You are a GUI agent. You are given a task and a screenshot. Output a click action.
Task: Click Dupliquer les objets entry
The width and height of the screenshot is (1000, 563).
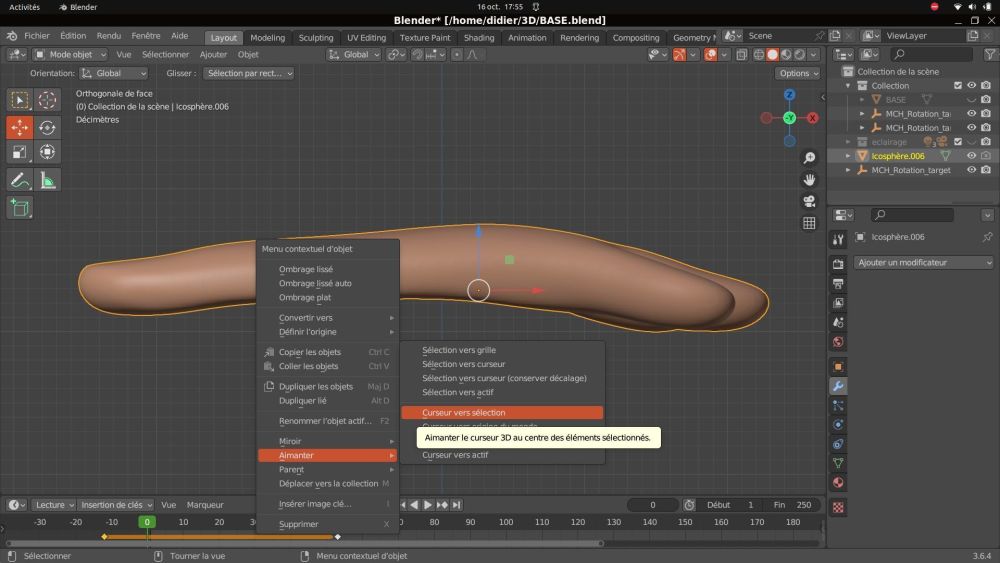point(327,386)
